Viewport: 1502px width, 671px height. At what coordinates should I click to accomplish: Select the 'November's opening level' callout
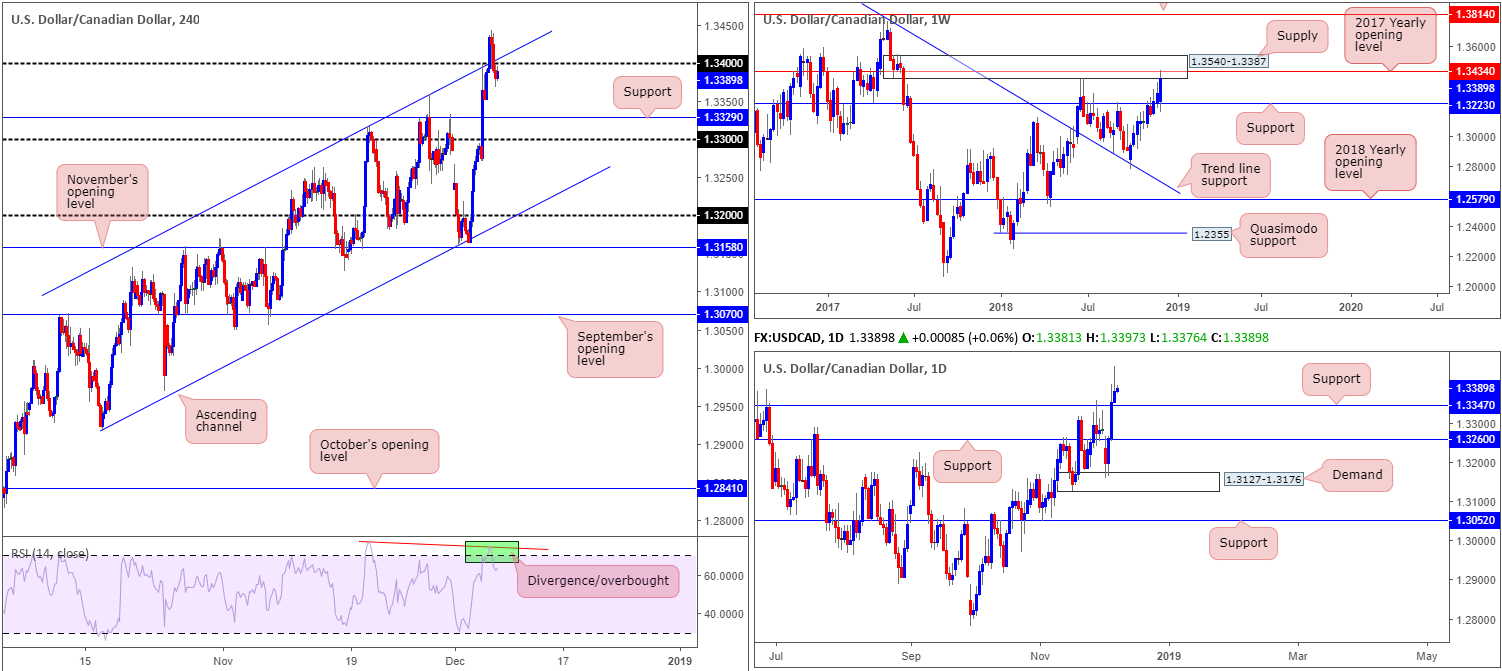[101, 193]
